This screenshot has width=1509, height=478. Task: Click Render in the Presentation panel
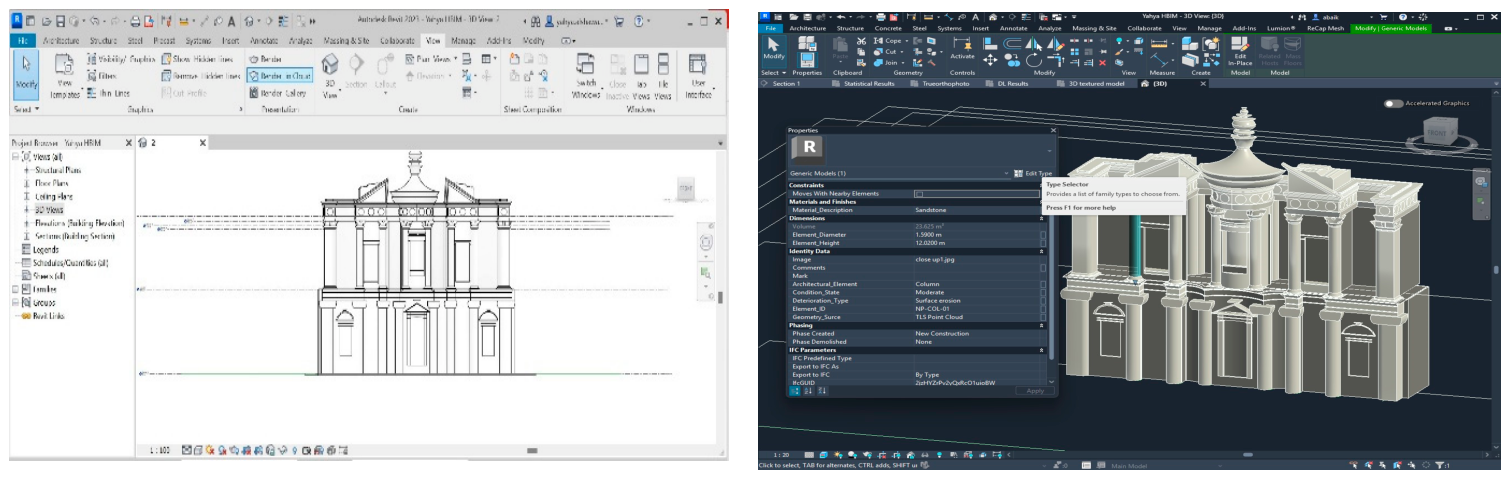(265, 59)
